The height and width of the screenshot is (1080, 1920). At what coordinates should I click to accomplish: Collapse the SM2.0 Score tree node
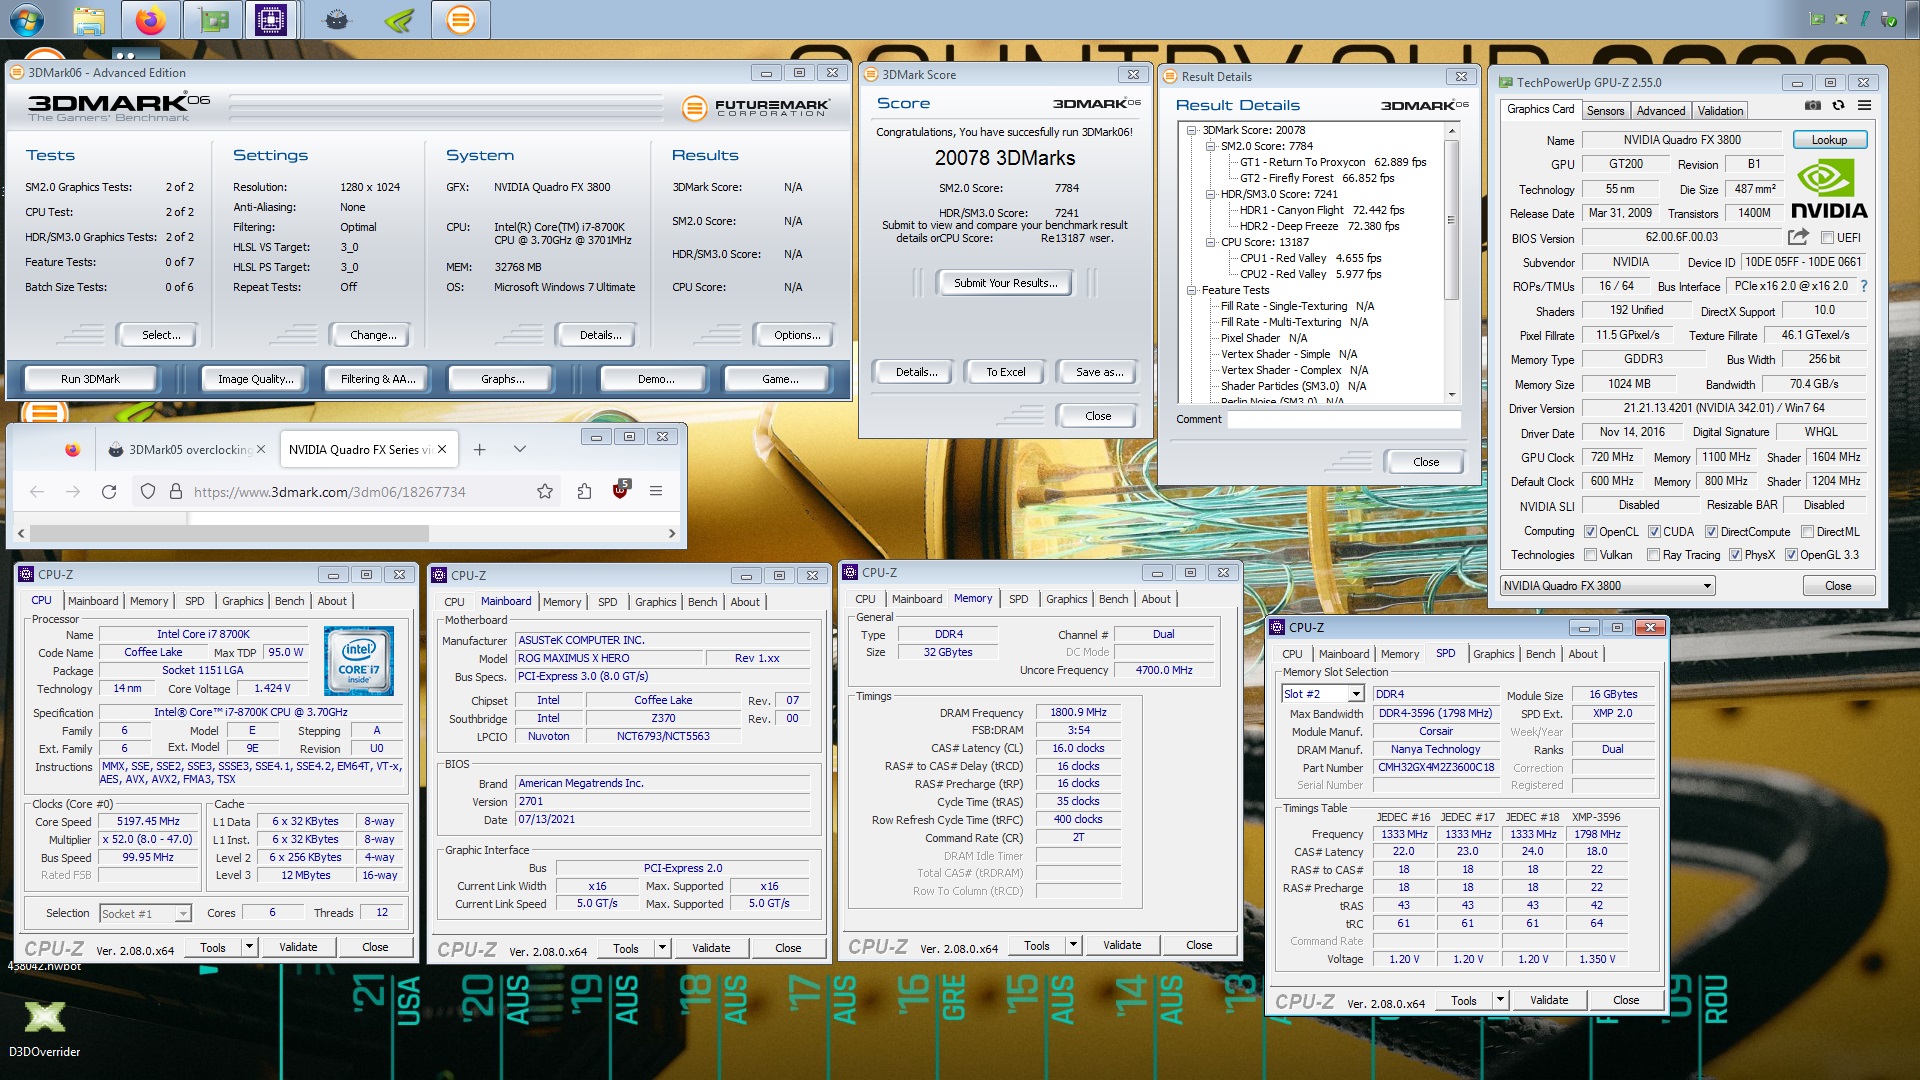pyautogui.click(x=1210, y=146)
